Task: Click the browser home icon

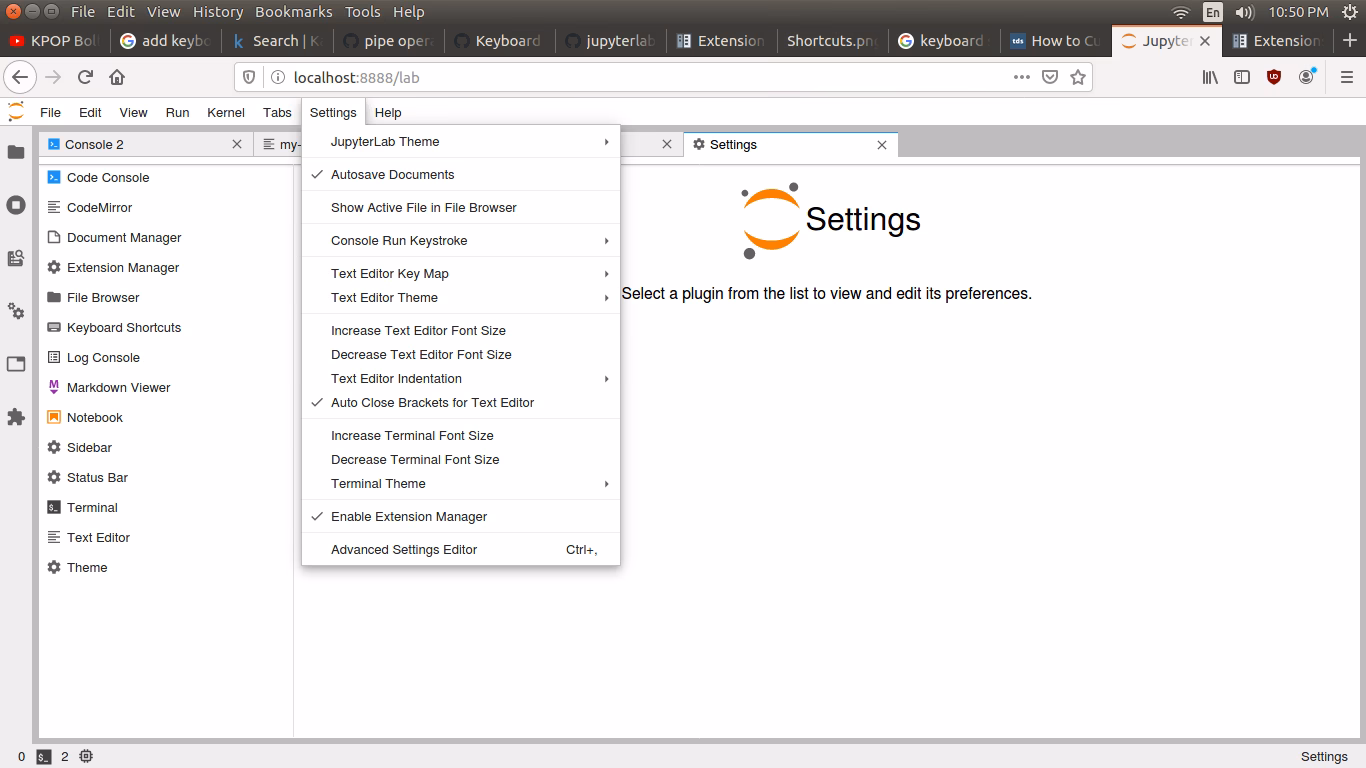Action: [x=117, y=77]
